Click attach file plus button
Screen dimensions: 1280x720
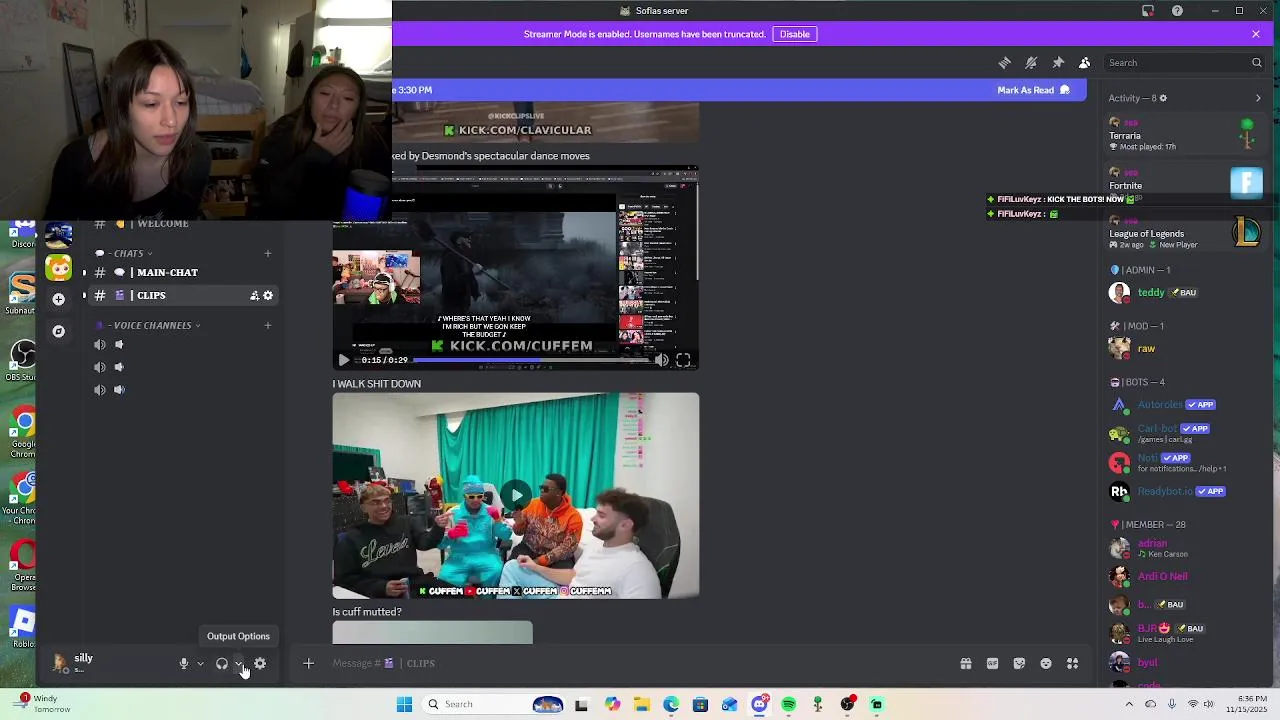click(x=308, y=664)
